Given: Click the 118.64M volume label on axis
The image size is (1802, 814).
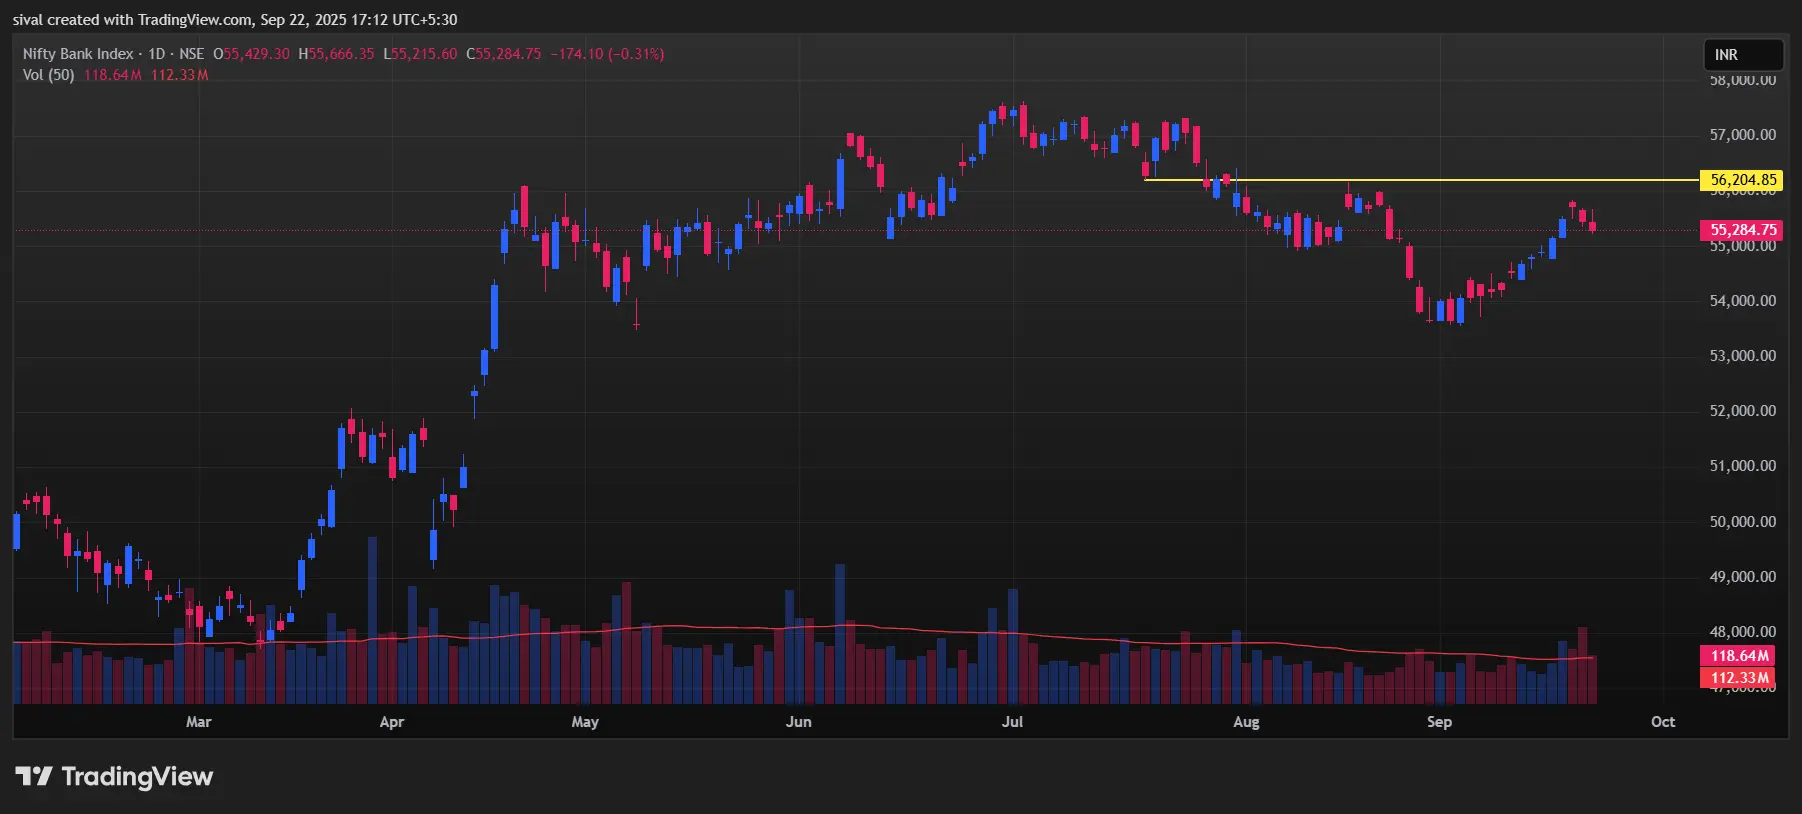Looking at the screenshot, I should click(x=1738, y=656).
